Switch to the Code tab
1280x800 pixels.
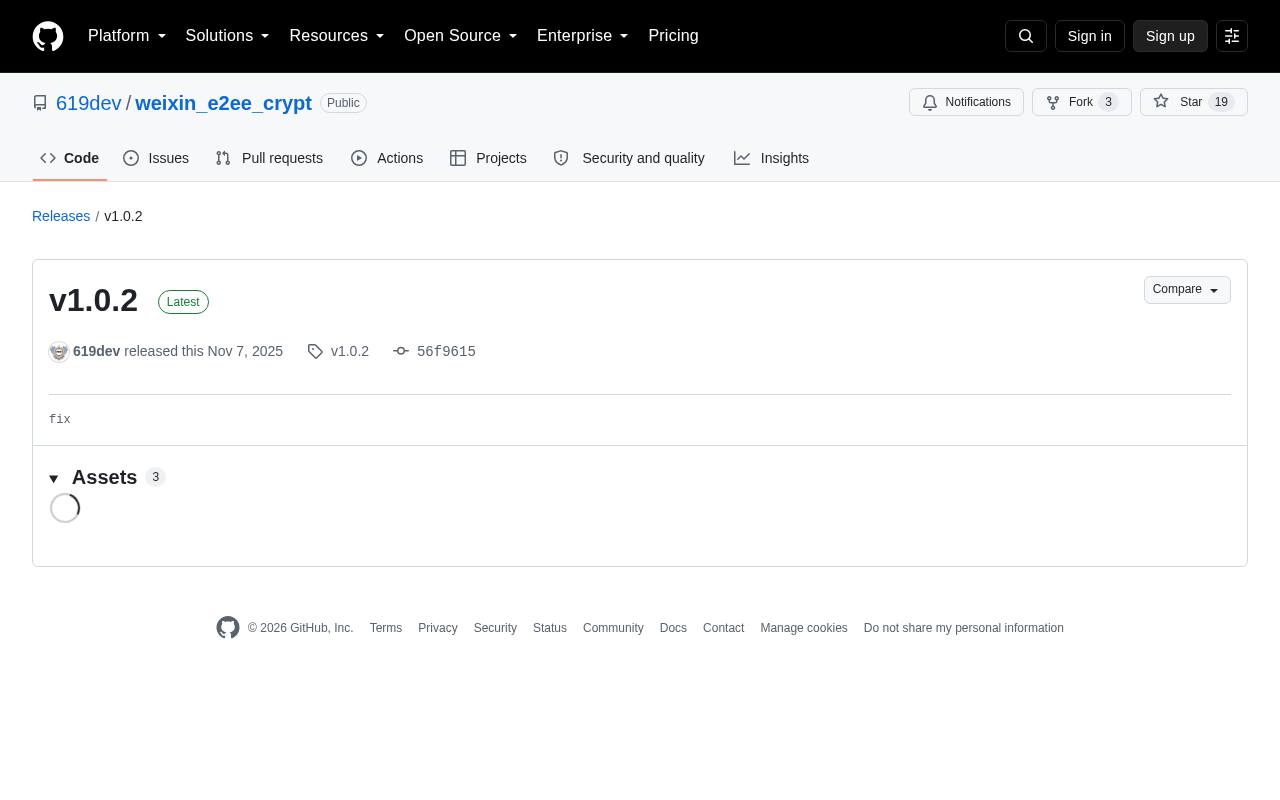click(69, 158)
